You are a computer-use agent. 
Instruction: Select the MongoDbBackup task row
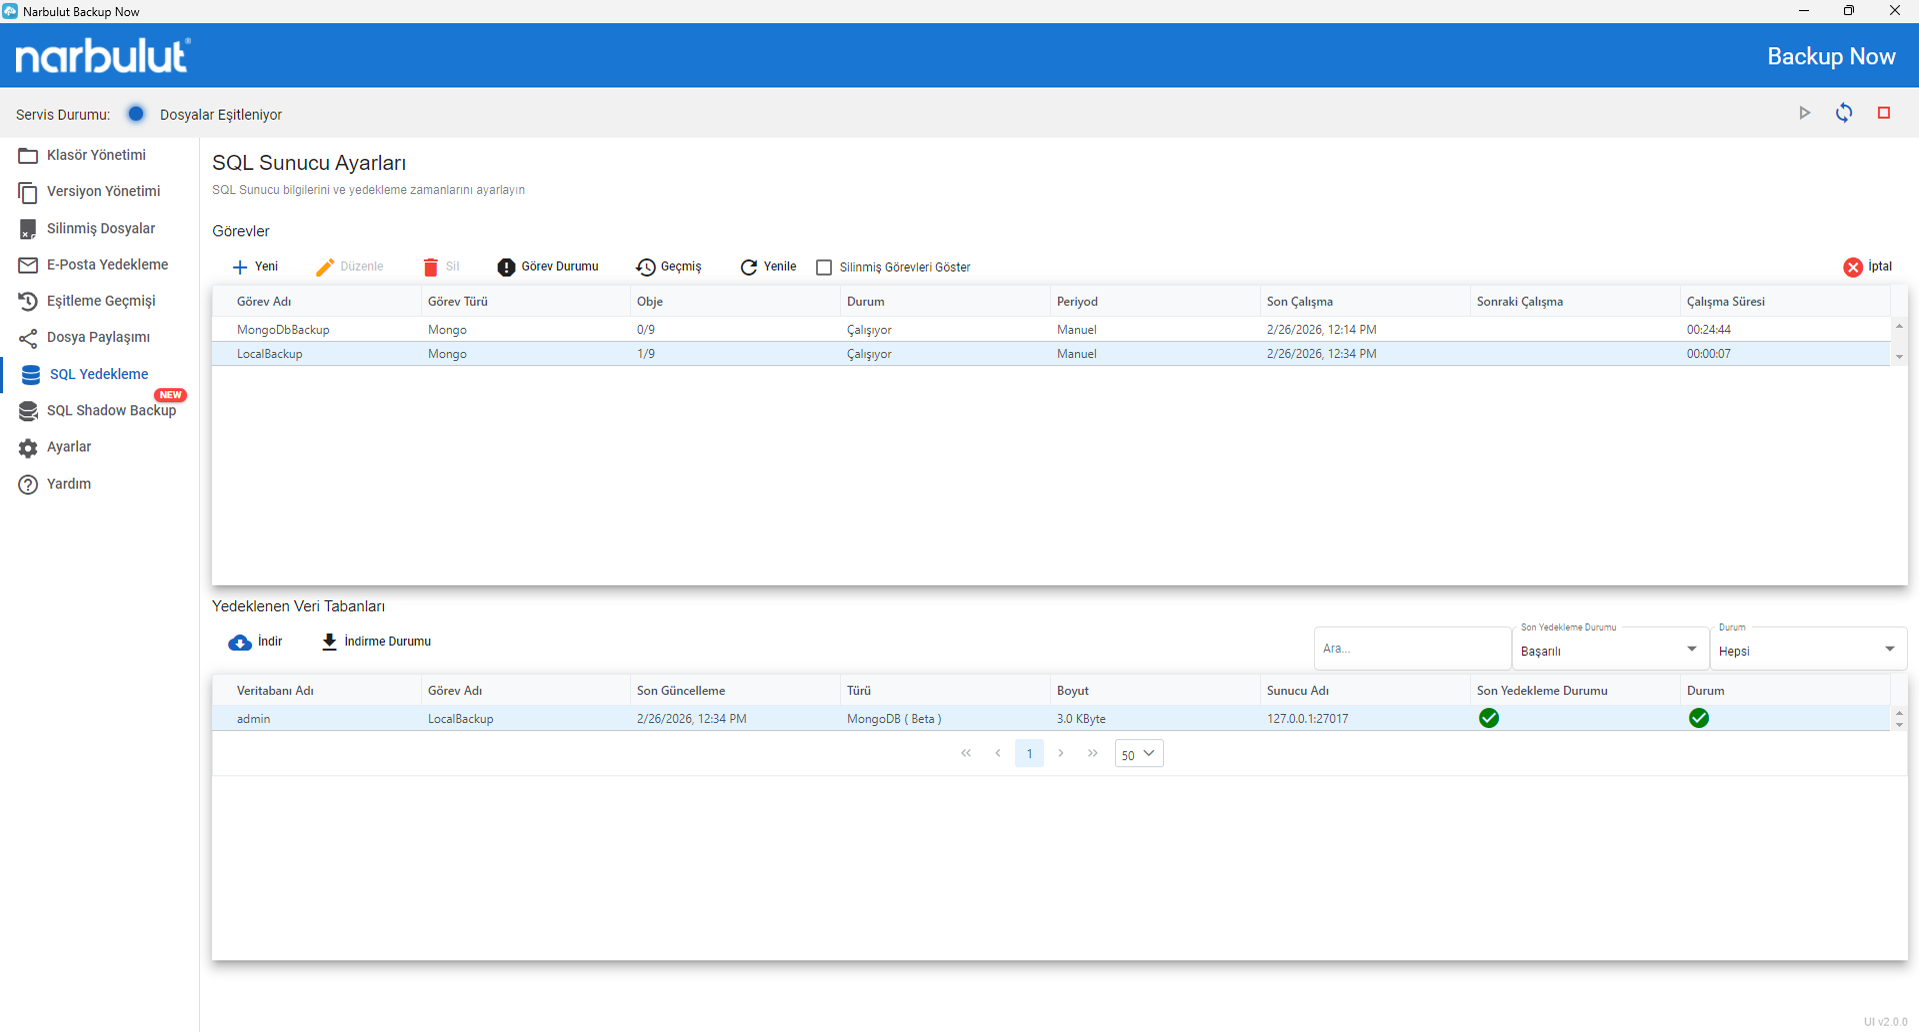(x=283, y=329)
